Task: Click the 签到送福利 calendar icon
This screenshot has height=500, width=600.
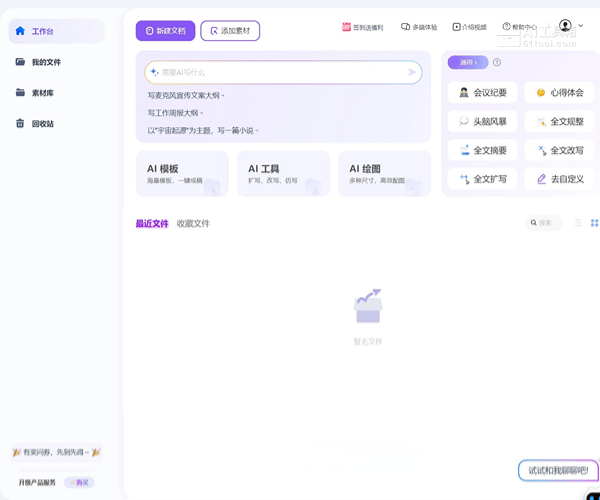Action: tap(346, 27)
